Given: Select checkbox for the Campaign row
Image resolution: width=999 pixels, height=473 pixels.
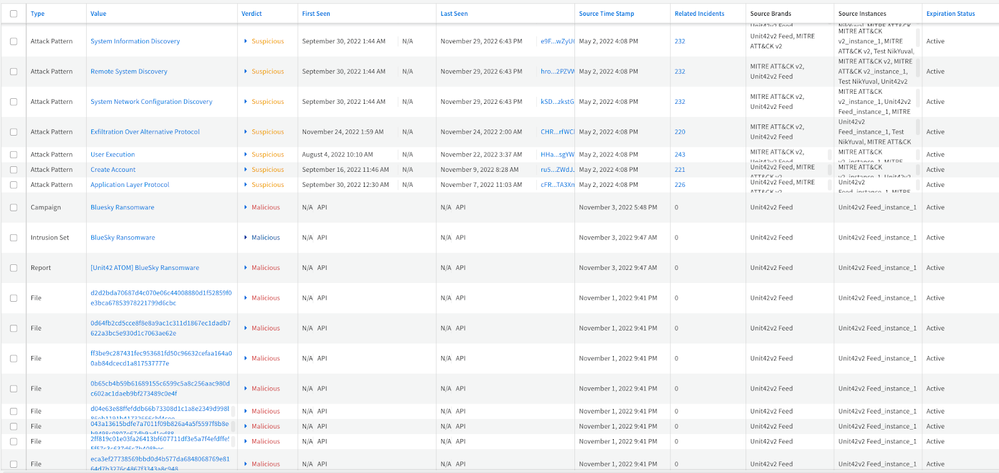Looking at the screenshot, I should [13, 208].
